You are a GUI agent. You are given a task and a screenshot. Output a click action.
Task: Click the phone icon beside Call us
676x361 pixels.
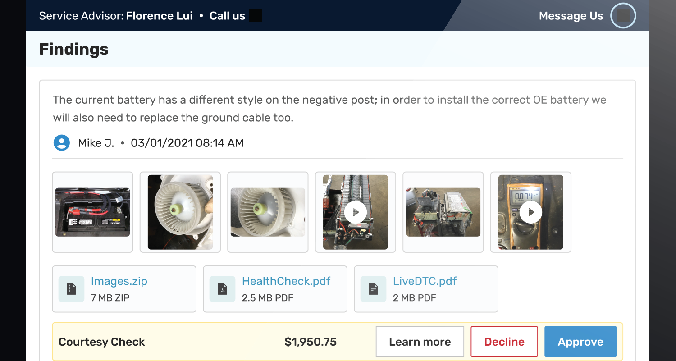click(256, 16)
